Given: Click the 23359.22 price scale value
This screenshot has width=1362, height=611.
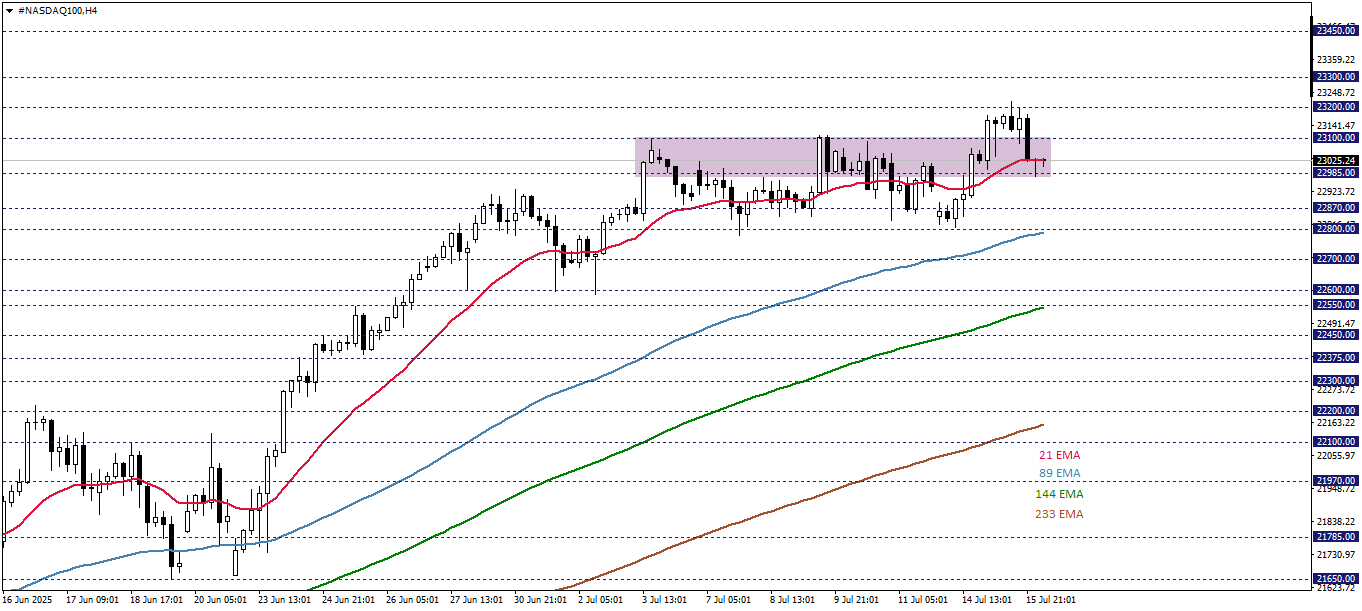Looking at the screenshot, I should pos(1337,59).
